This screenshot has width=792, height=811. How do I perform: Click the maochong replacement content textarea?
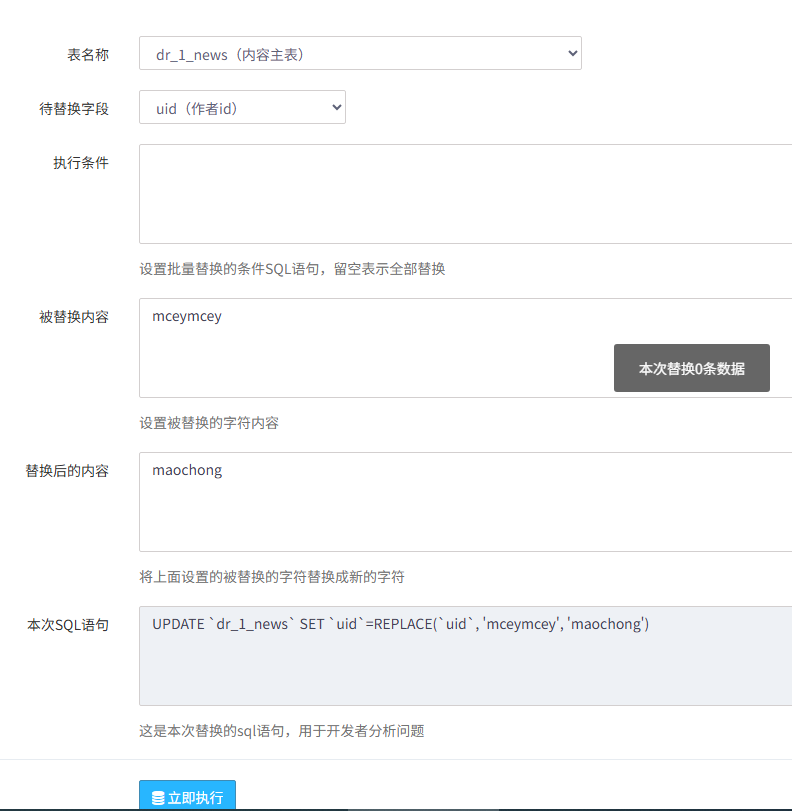tap(465, 502)
